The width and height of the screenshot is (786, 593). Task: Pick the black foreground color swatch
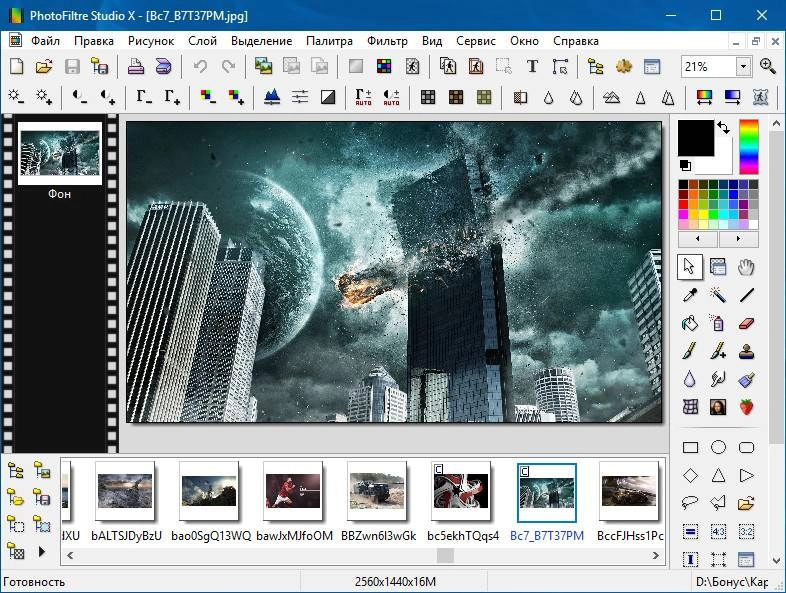pyautogui.click(x=696, y=137)
